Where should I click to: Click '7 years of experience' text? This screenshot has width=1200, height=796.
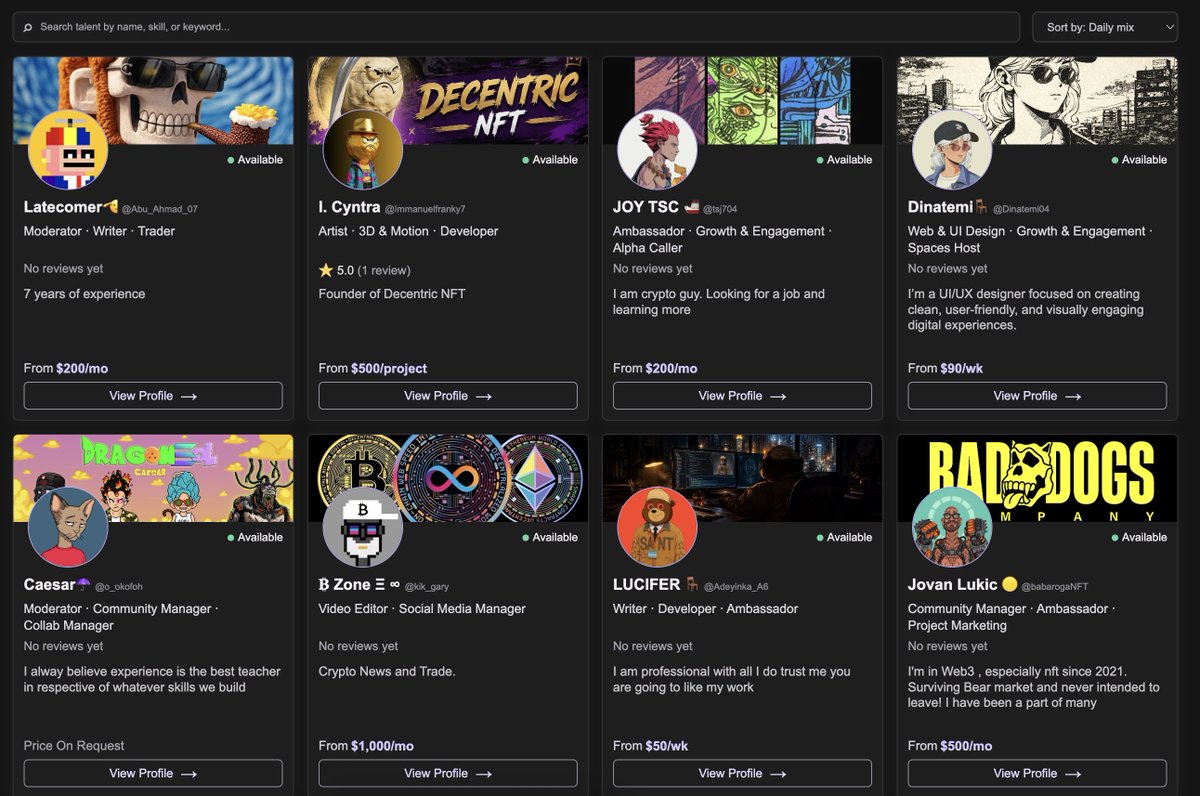pos(84,294)
